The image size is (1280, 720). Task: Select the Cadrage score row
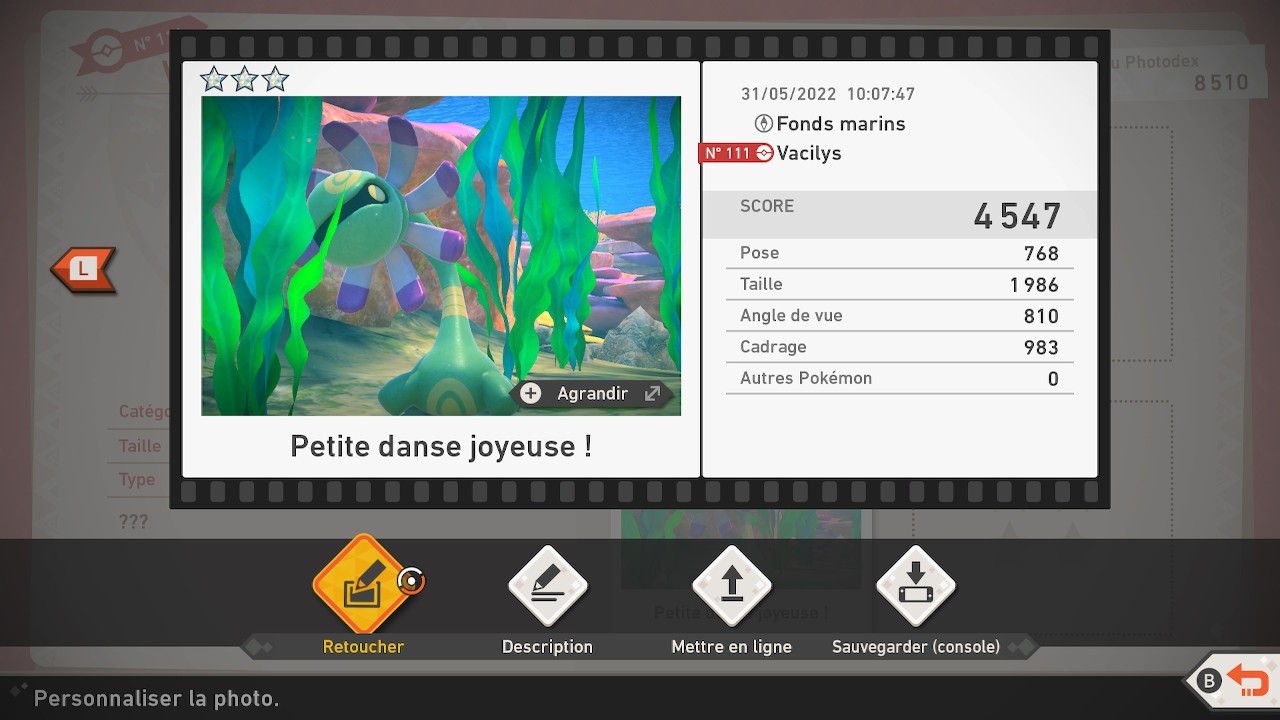point(898,347)
